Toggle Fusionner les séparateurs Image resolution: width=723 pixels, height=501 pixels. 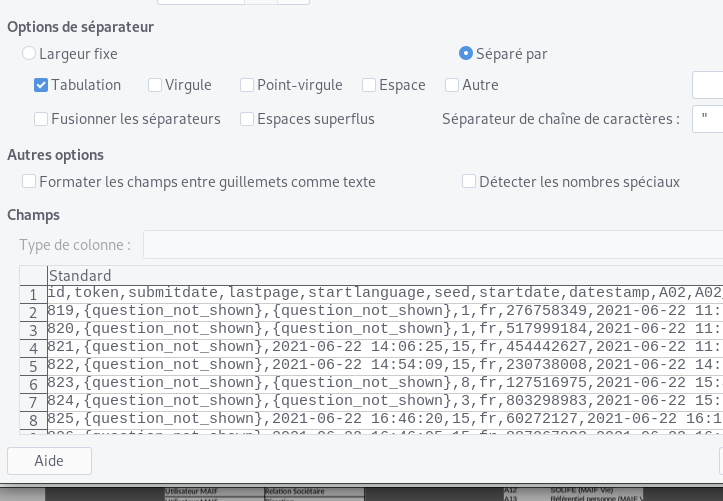coord(41,120)
